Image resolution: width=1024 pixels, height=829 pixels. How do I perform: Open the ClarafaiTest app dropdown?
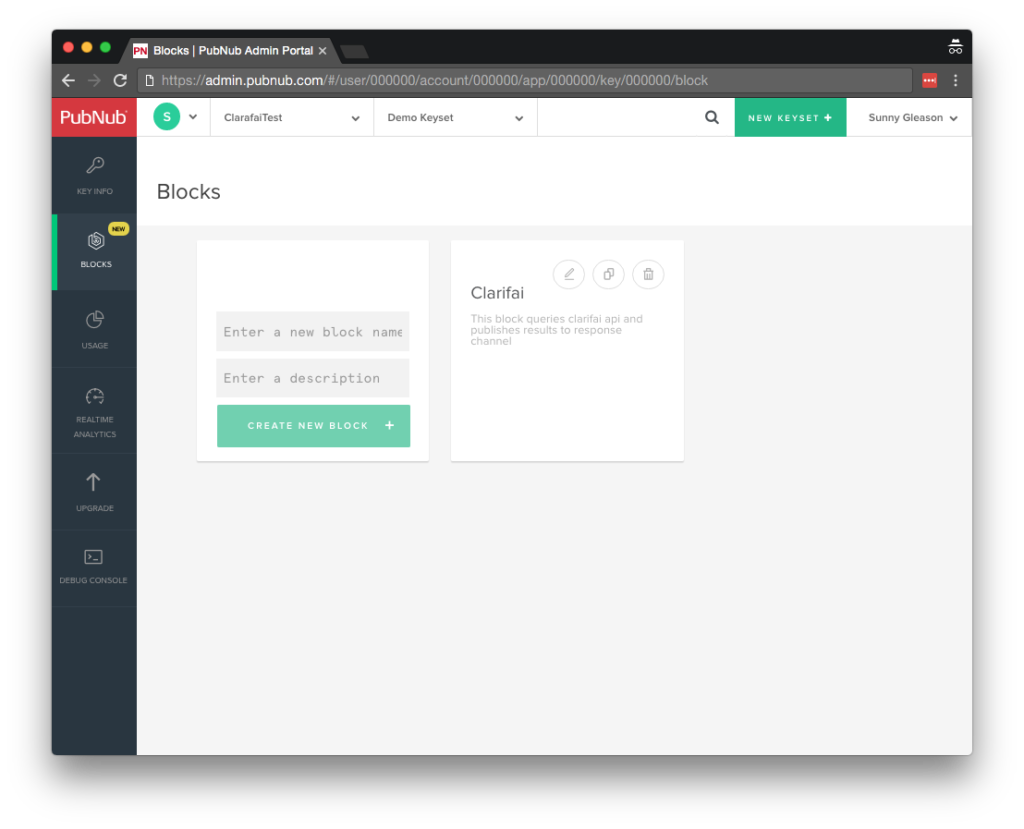(291, 117)
